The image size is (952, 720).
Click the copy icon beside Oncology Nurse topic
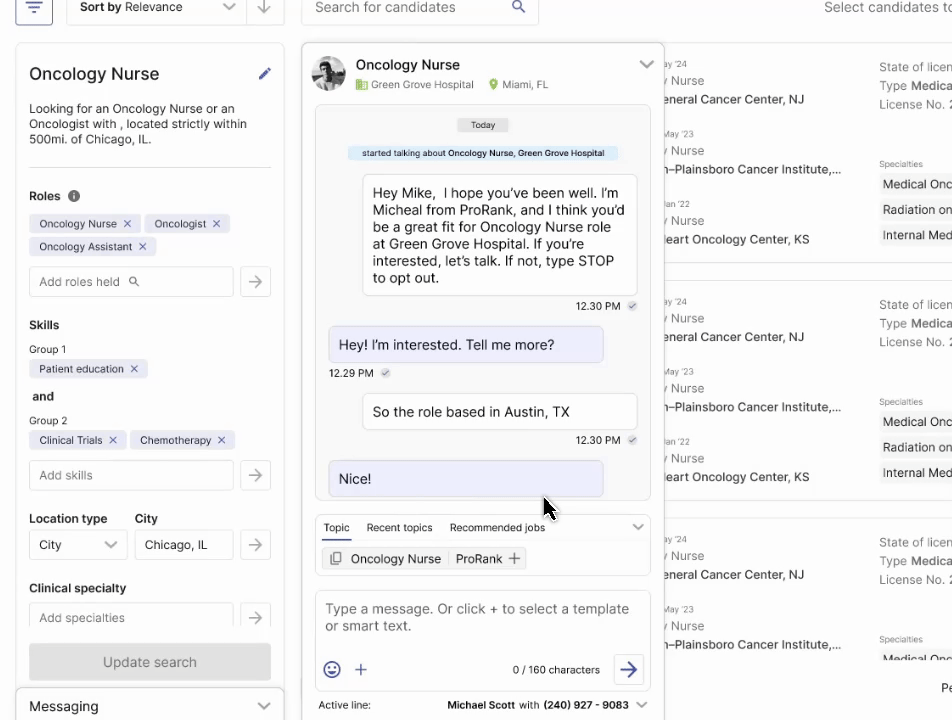pos(337,558)
